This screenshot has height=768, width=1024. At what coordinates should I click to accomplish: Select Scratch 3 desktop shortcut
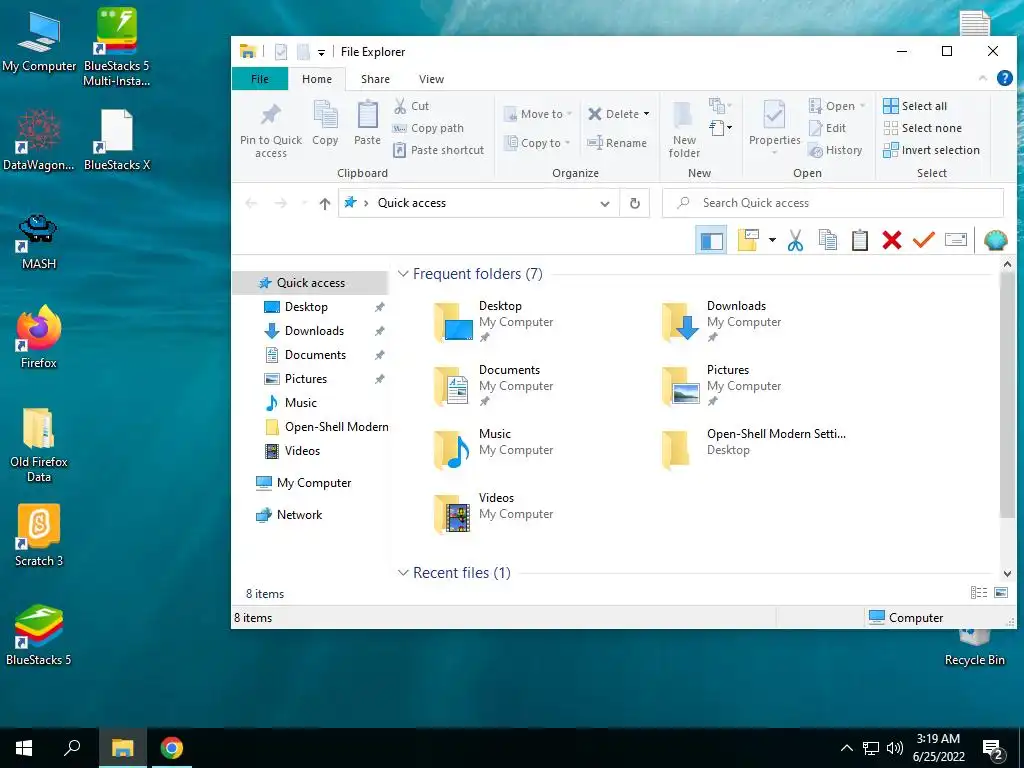39,536
